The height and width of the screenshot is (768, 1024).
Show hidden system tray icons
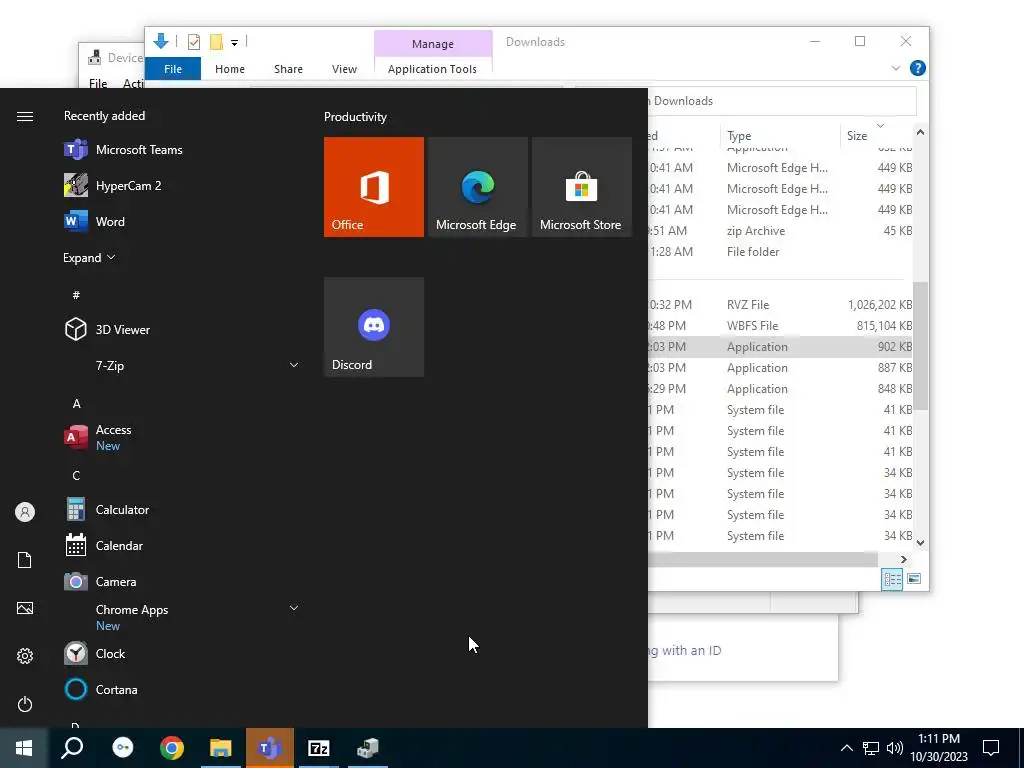(x=846, y=748)
